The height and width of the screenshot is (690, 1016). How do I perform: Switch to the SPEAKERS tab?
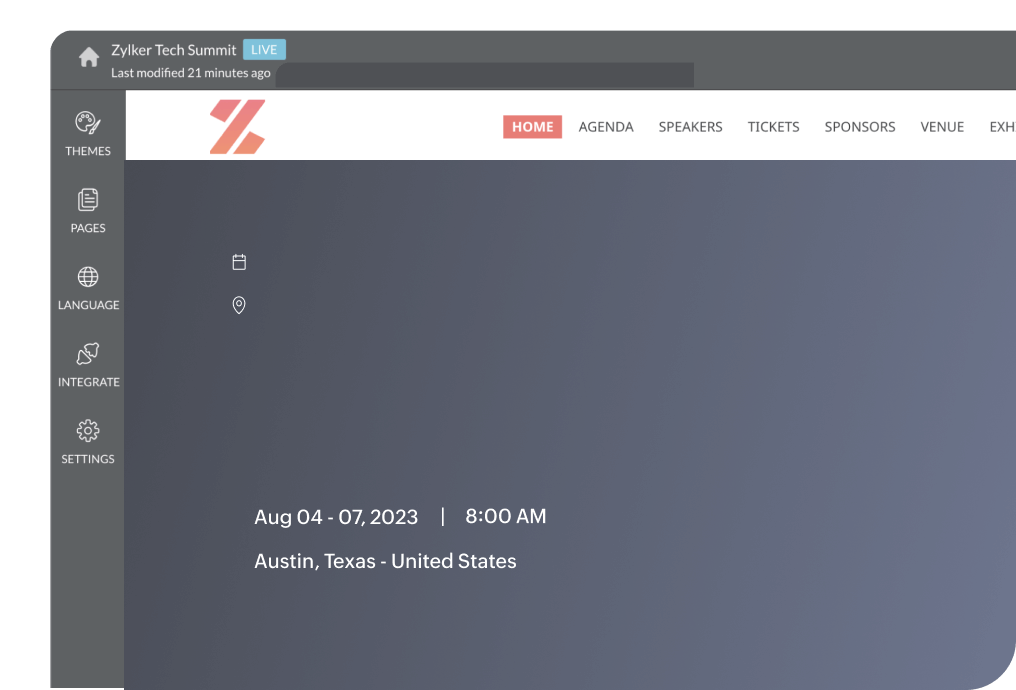point(690,127)
